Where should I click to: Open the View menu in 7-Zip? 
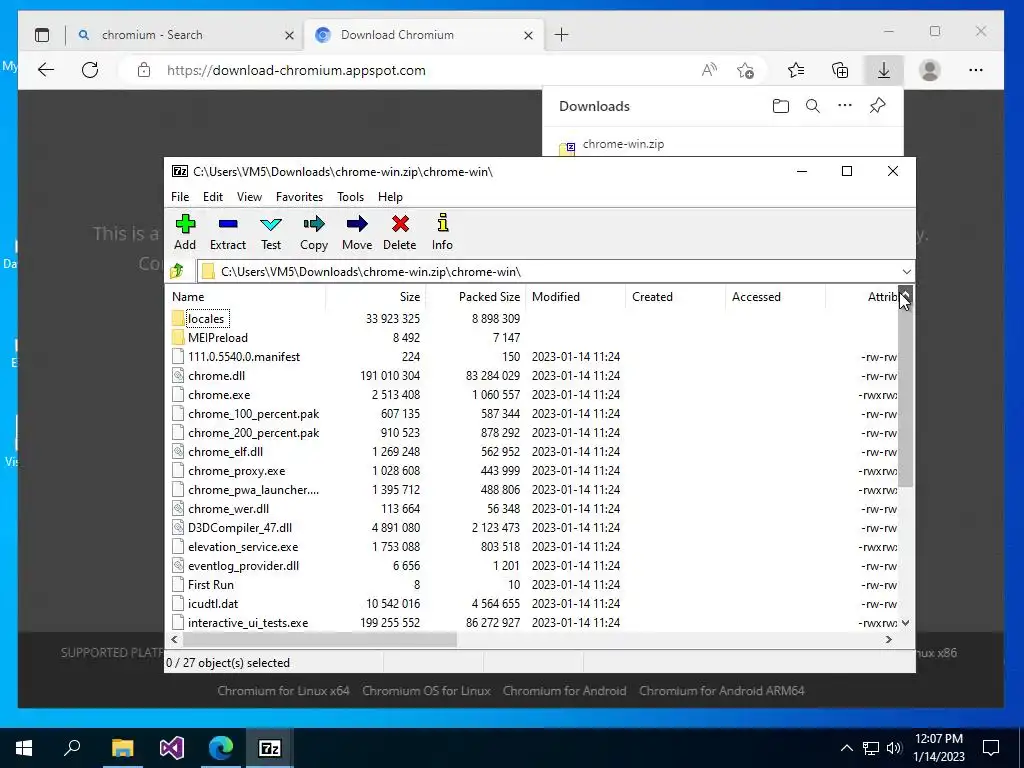pyautogui.click(x=249, y=197)
